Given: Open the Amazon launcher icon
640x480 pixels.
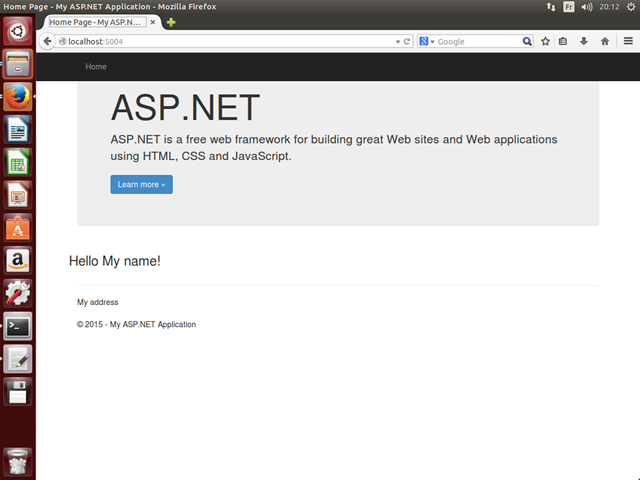Looking at the screenshot, I should click(x=18, y=261).
